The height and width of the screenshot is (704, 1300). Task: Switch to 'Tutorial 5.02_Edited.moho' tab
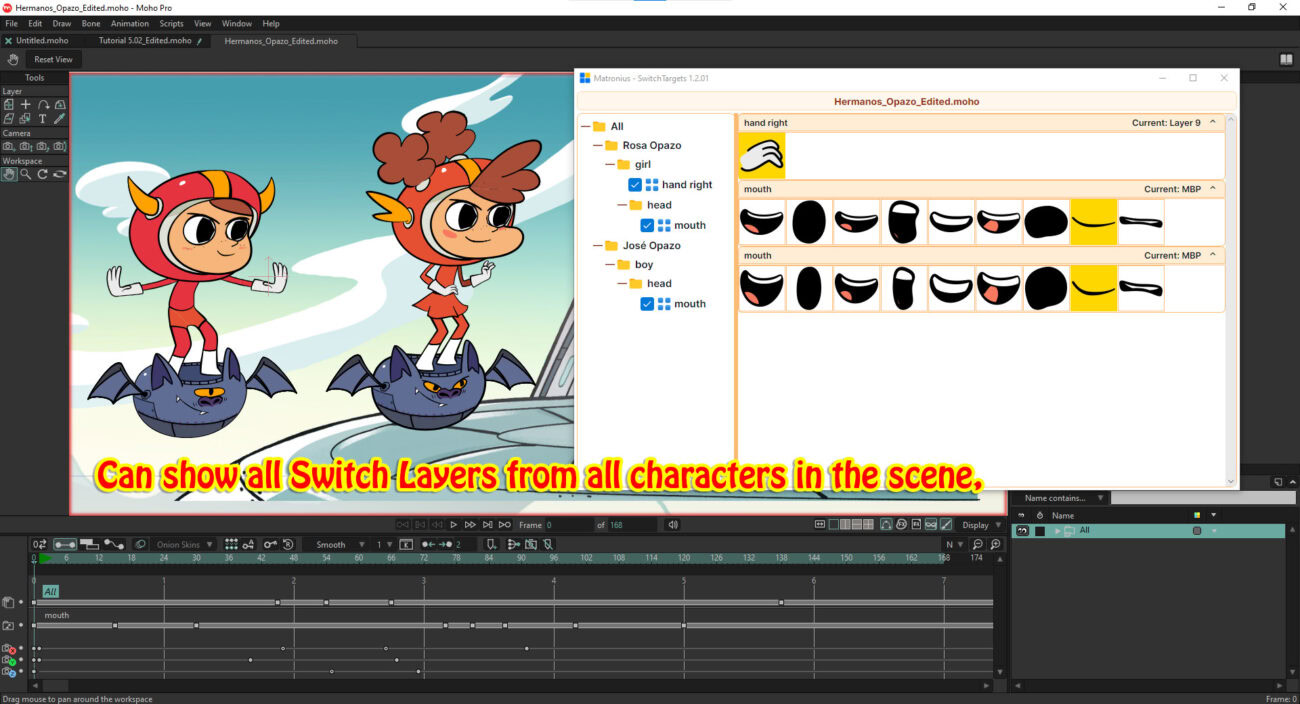[x=145, y=41]
